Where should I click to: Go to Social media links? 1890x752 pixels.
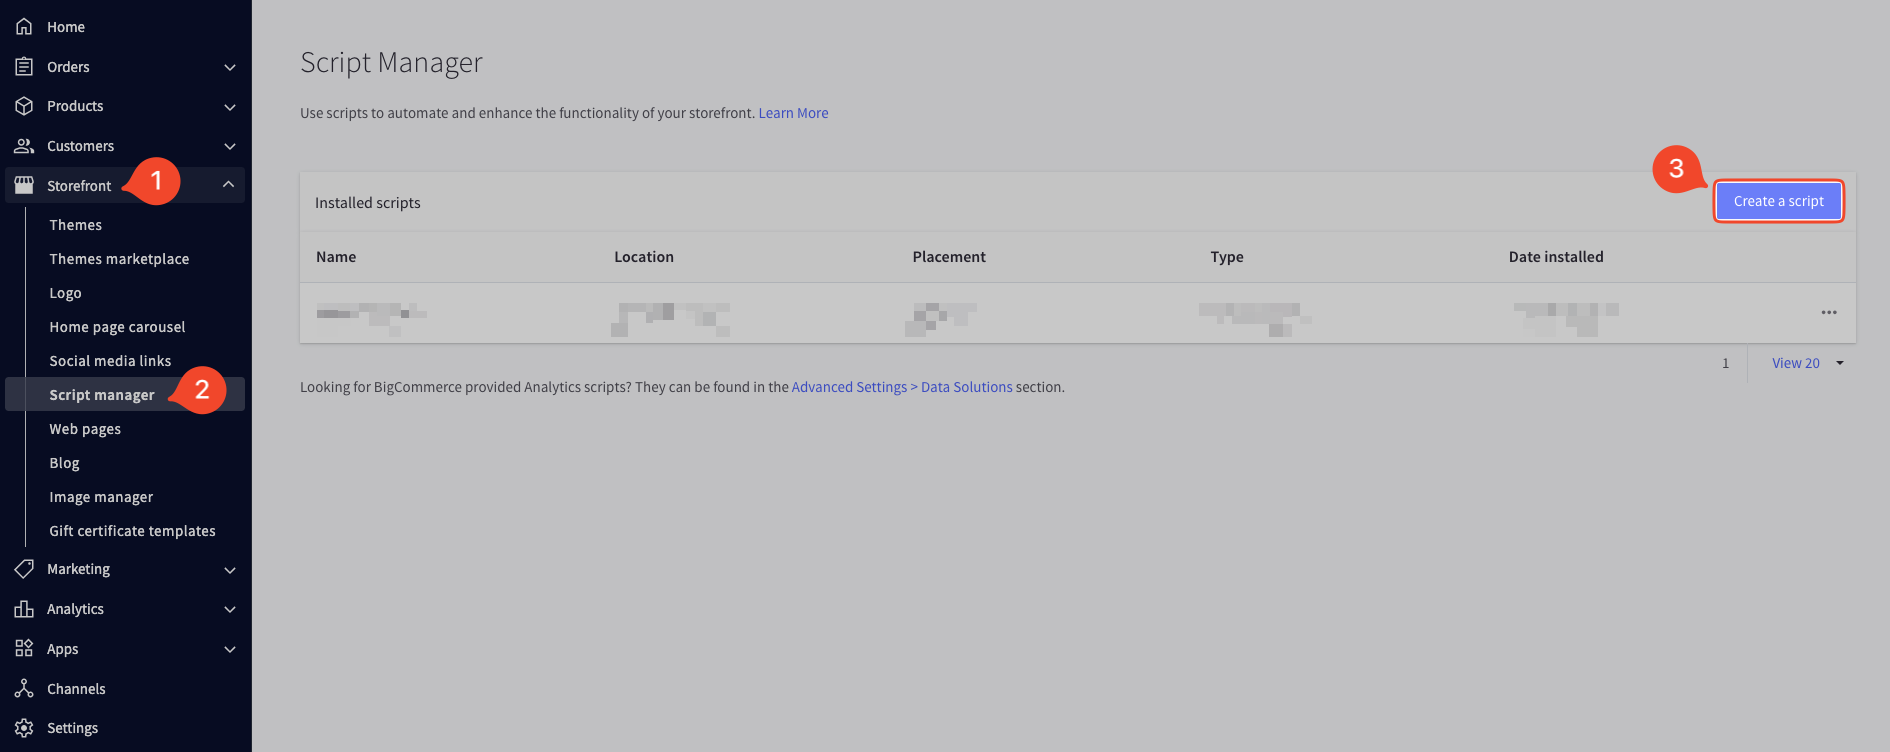(x=110, y=361)
